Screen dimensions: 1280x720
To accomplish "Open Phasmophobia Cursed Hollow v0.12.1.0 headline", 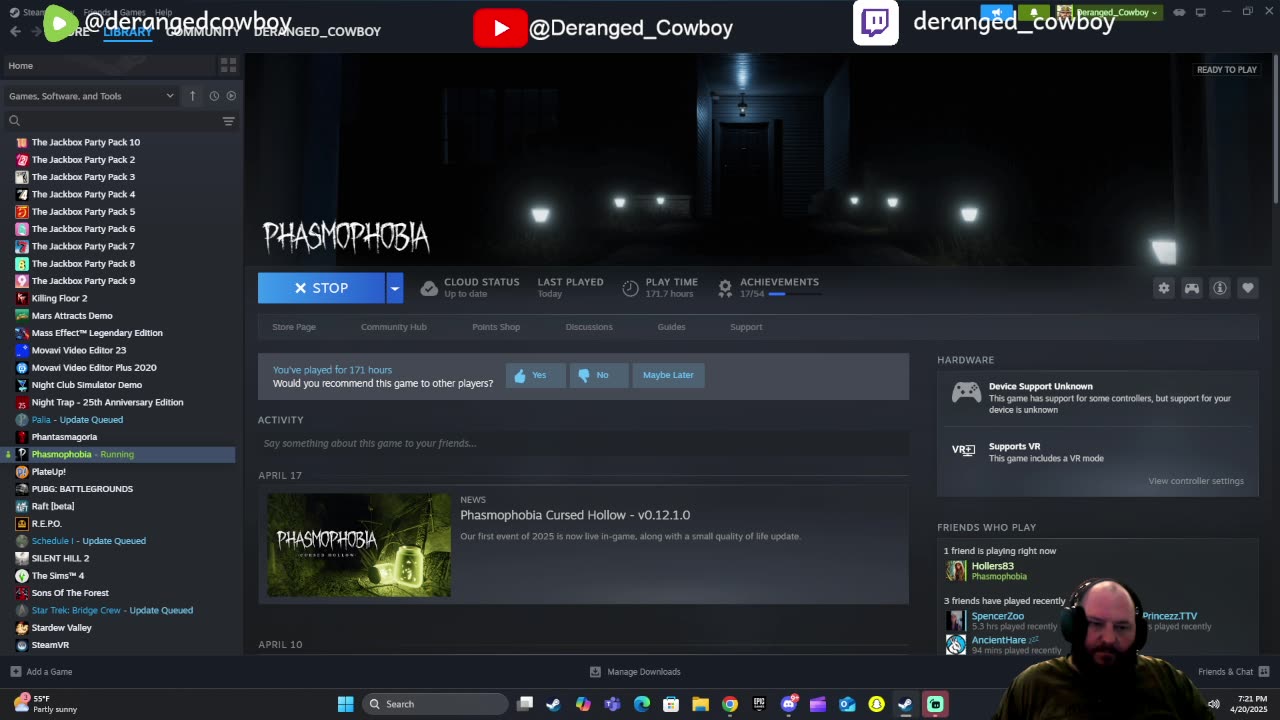I will tap(575, 515).
